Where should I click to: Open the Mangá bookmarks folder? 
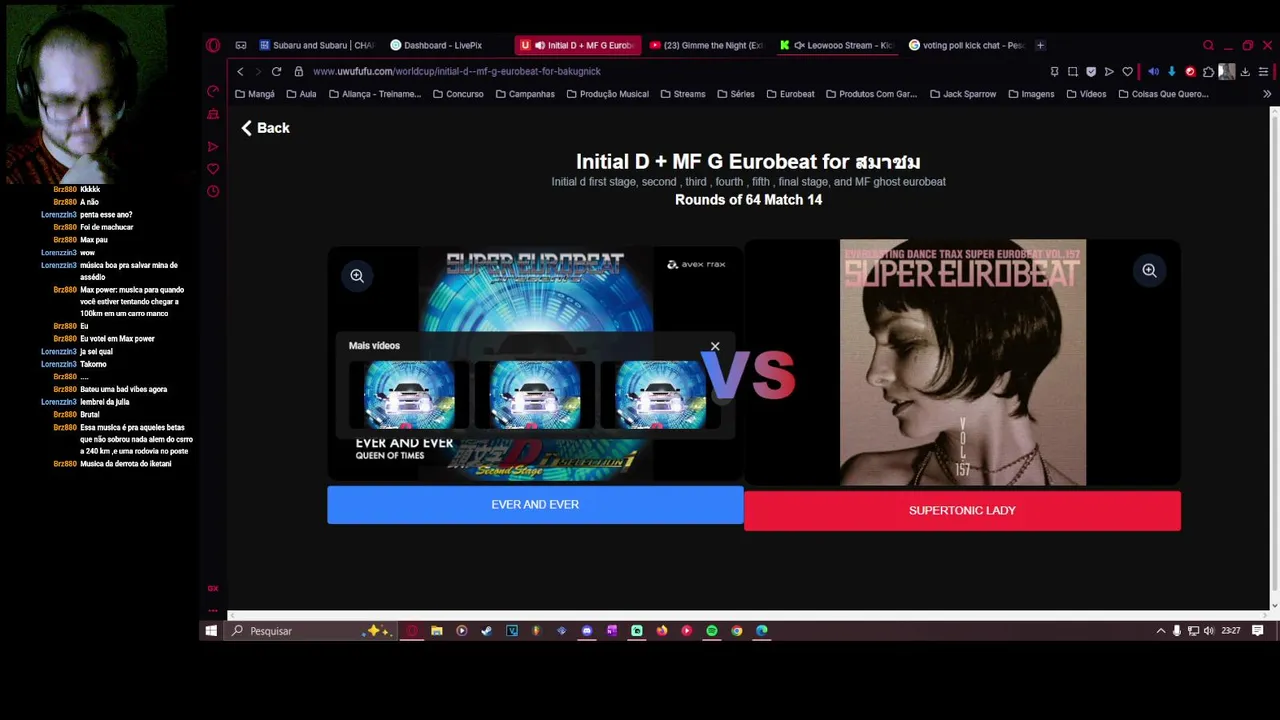point(254,94)
